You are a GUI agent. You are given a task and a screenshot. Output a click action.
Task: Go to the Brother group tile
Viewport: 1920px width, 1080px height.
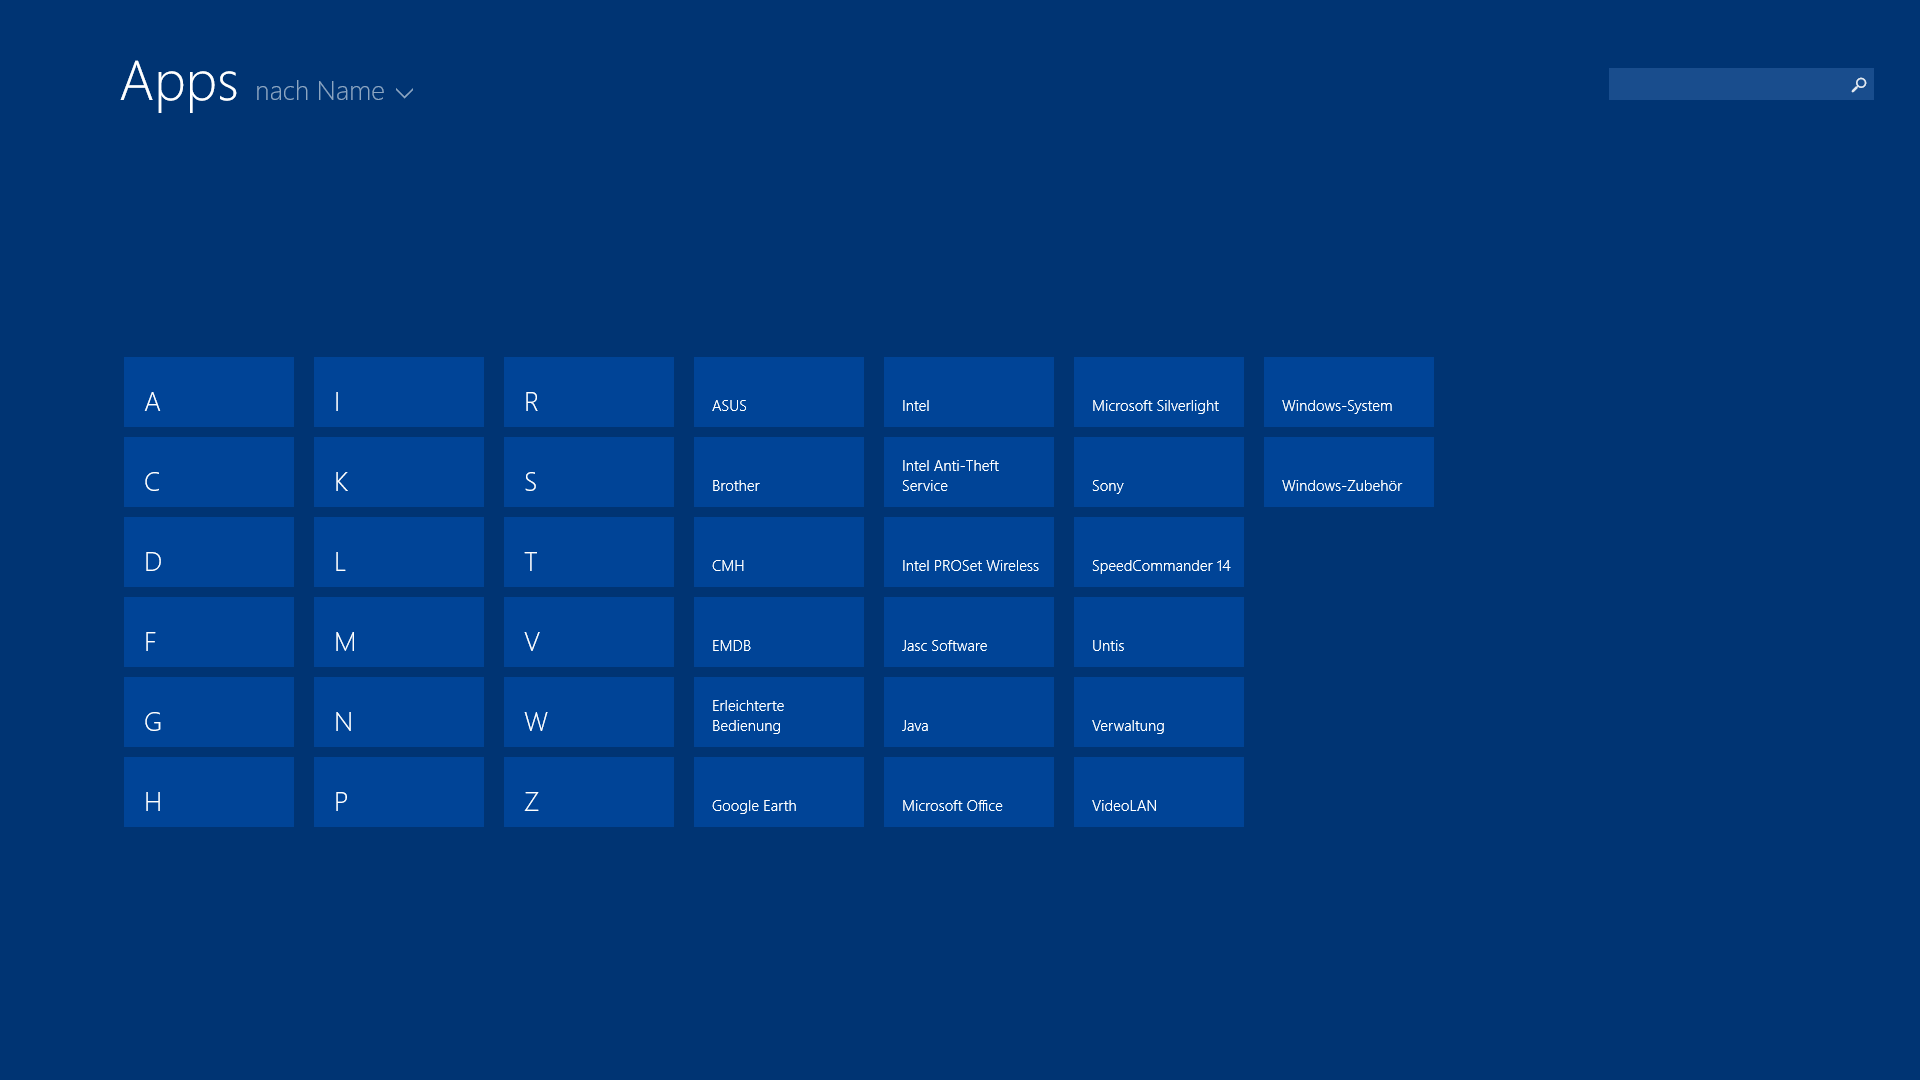[779, 472]
